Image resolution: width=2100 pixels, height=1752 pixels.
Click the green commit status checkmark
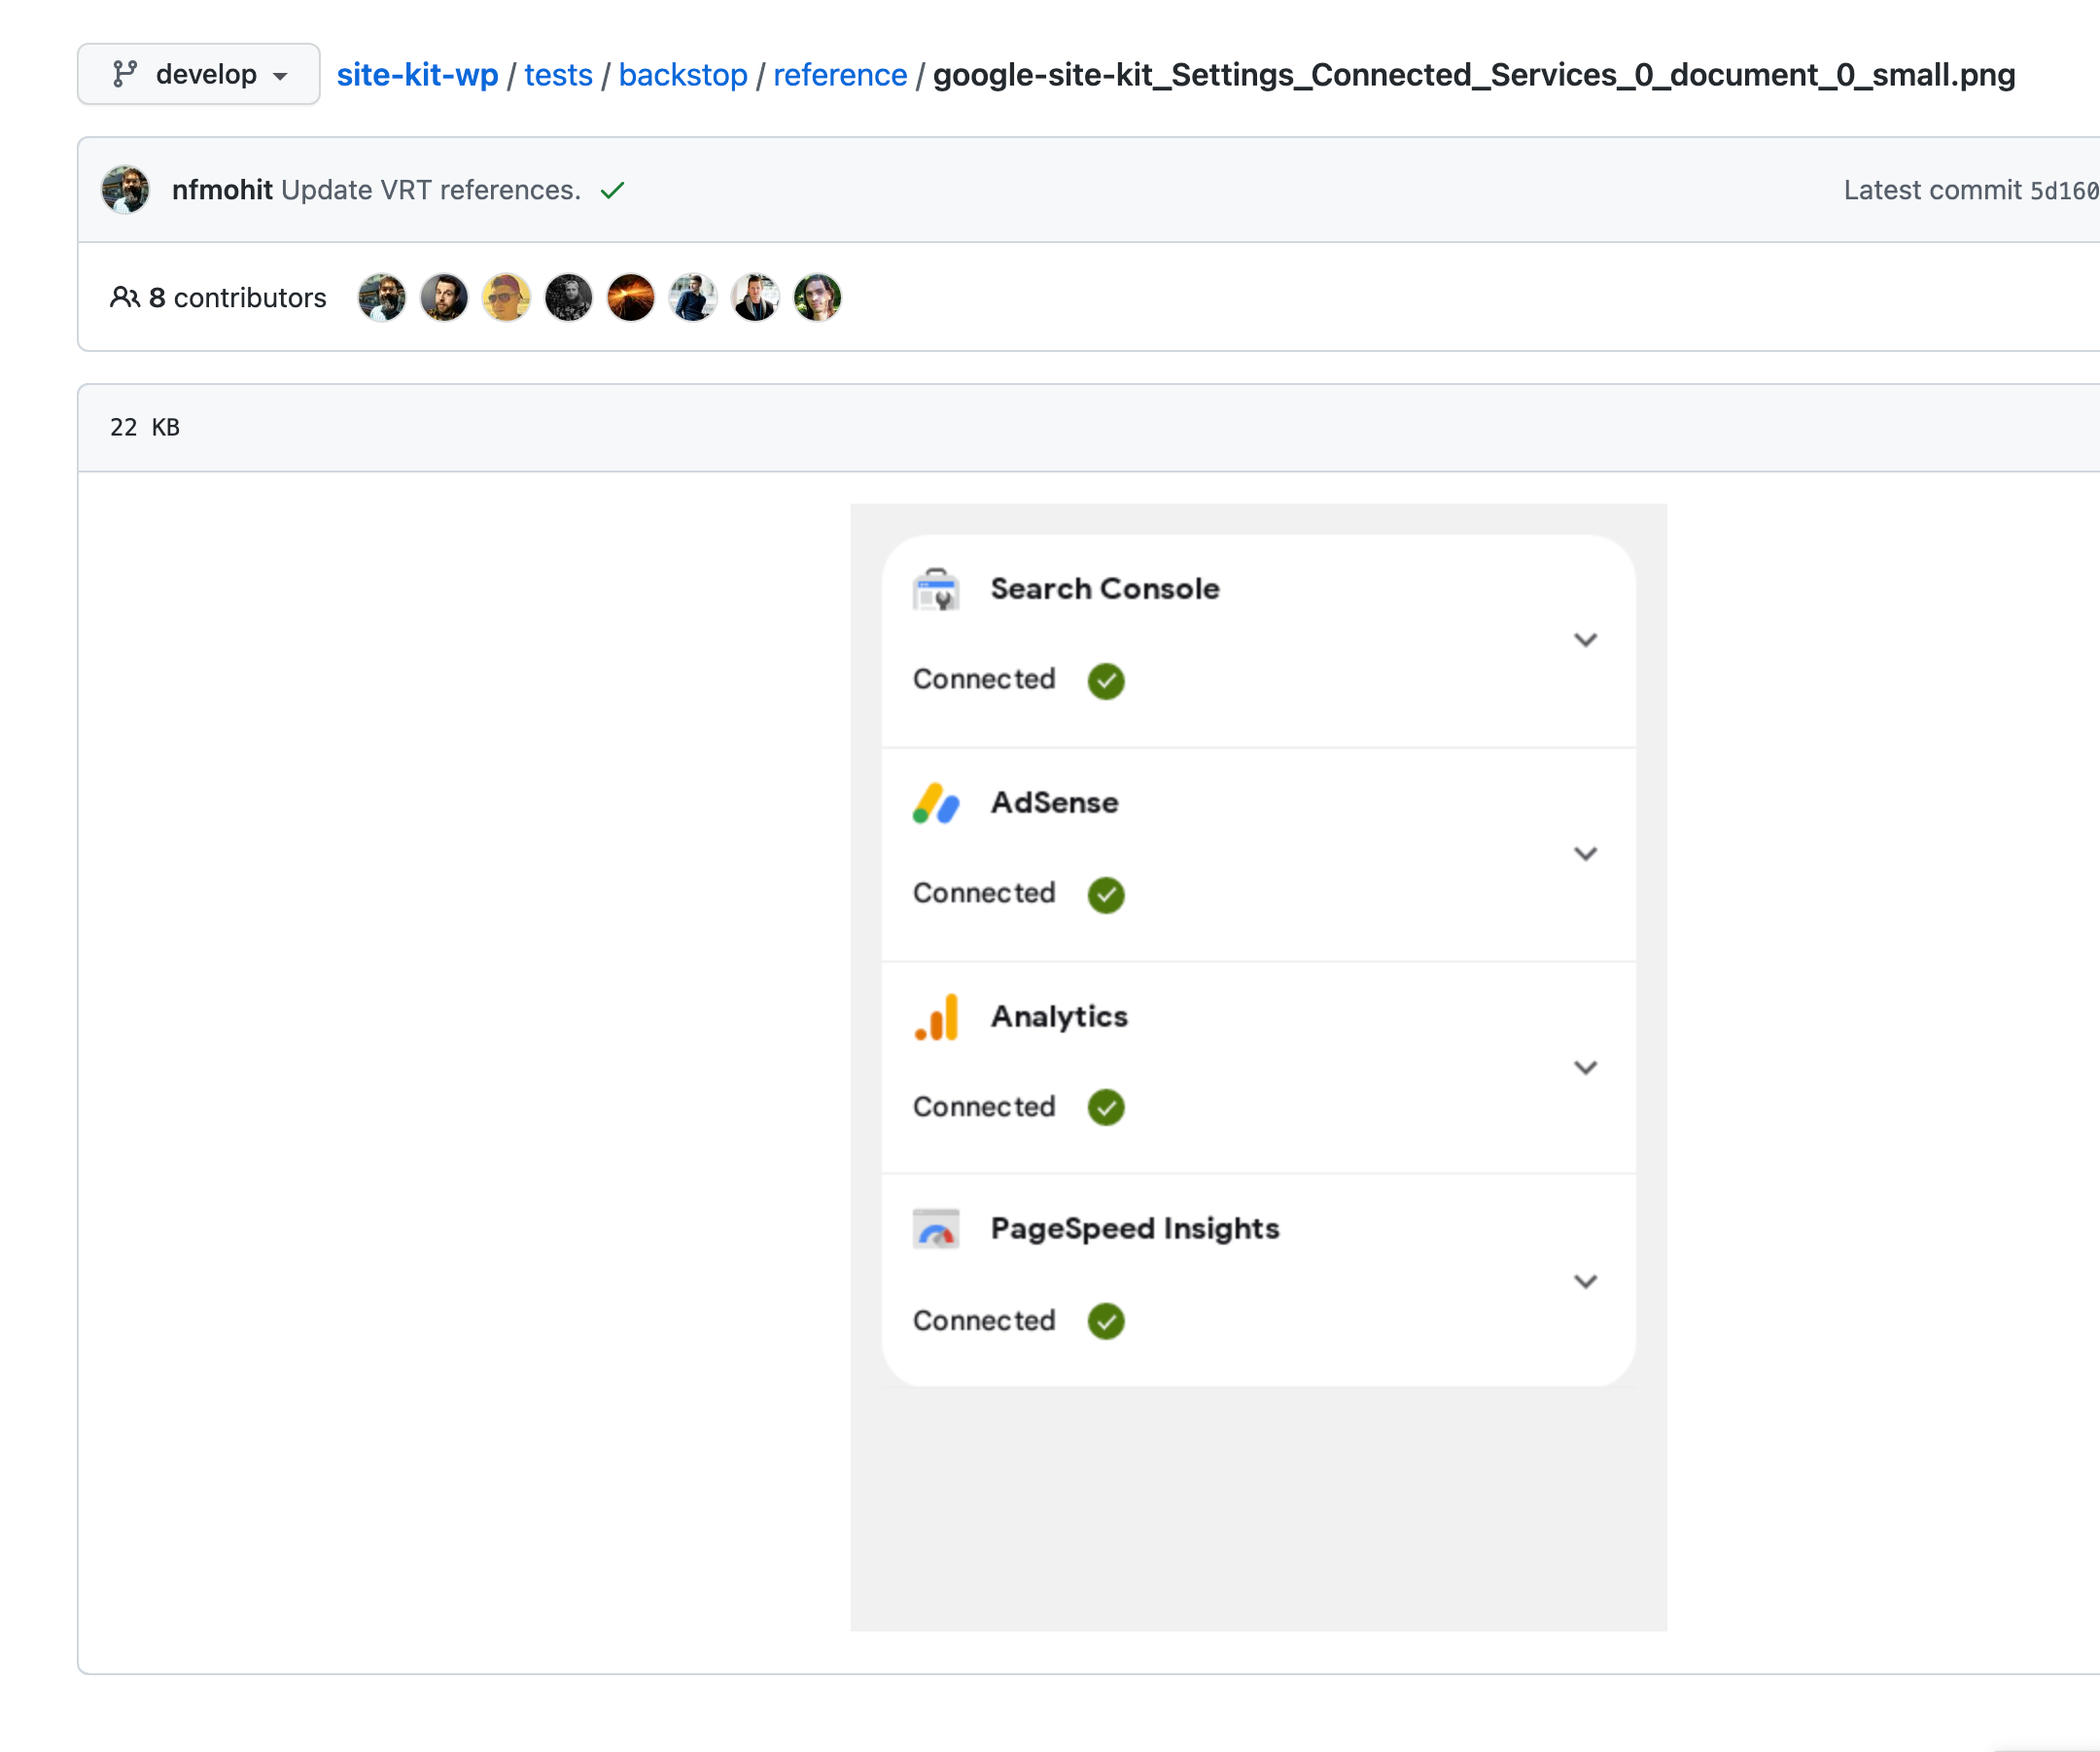pos(612,190)
